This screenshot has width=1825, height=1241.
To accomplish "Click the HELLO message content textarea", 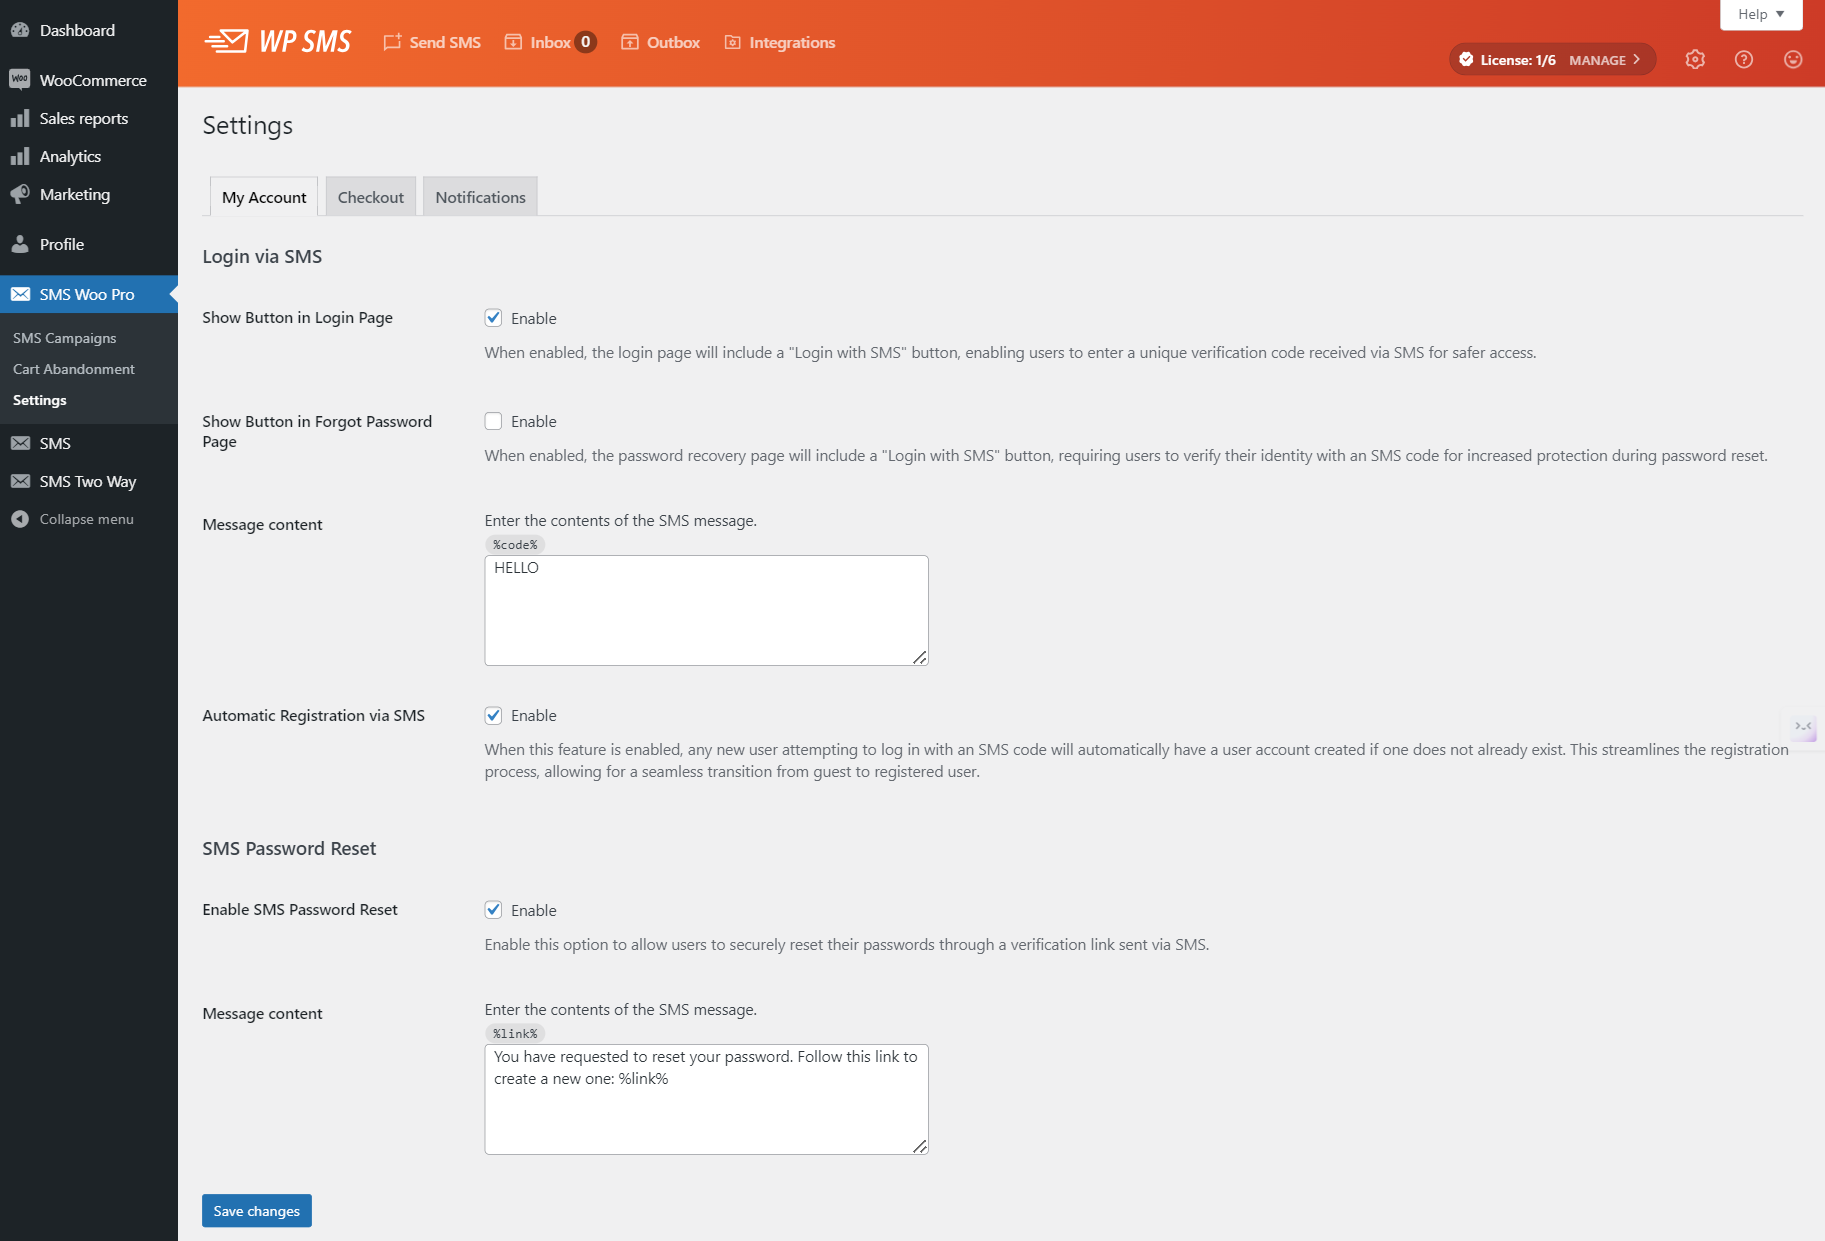I will [707, 610].
